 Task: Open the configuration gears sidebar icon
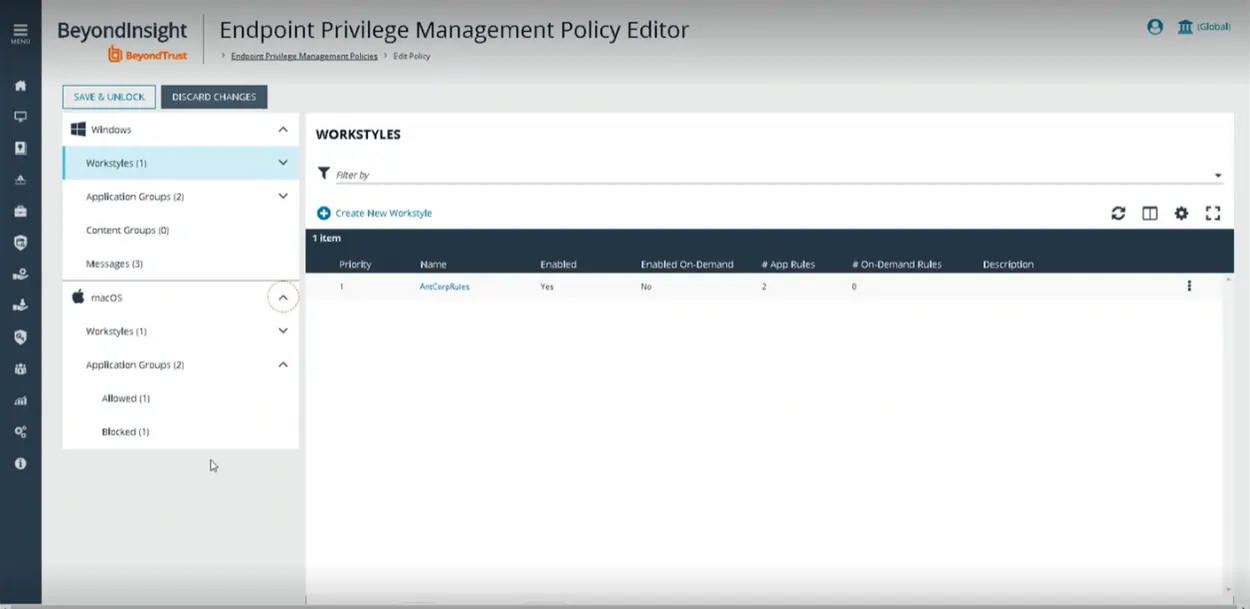pos(20,432)
